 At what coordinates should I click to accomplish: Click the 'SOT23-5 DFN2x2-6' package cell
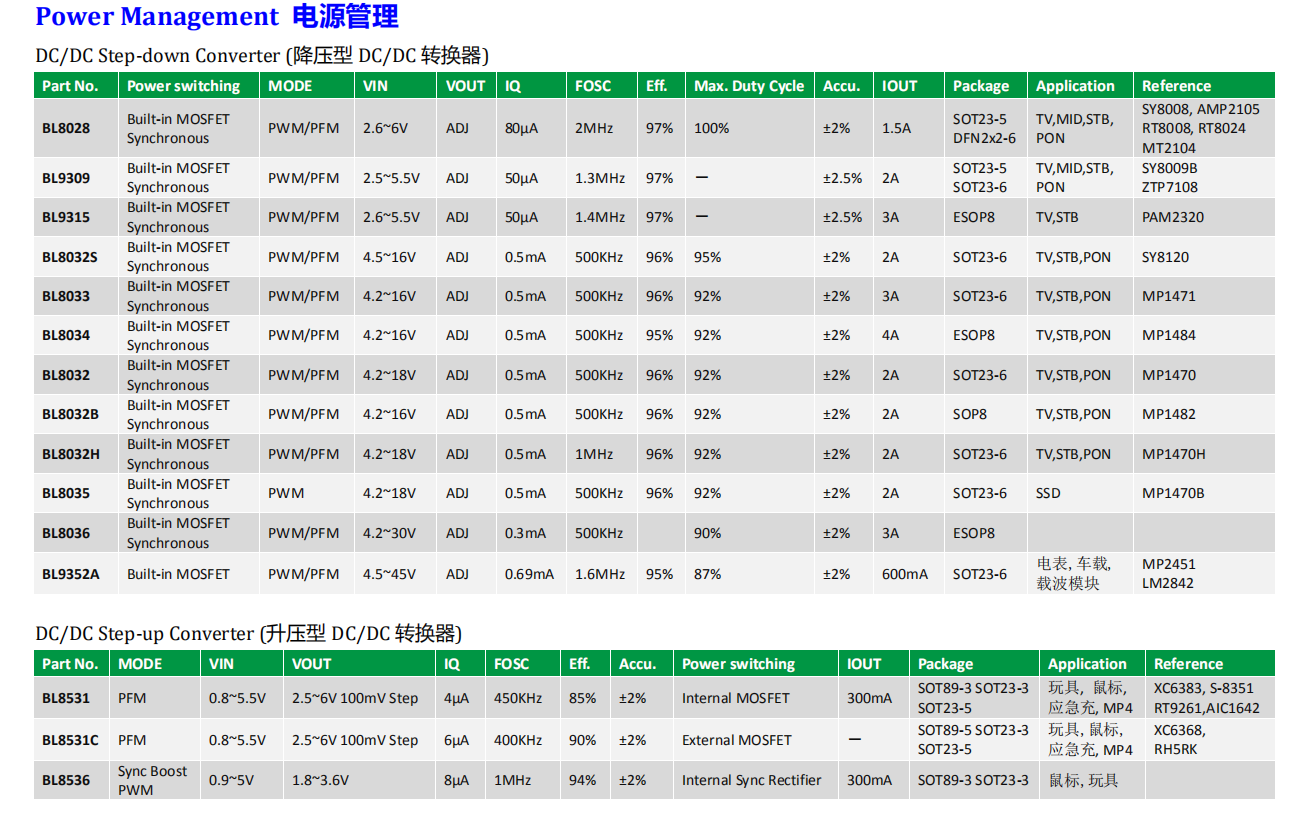click(984, 128)
